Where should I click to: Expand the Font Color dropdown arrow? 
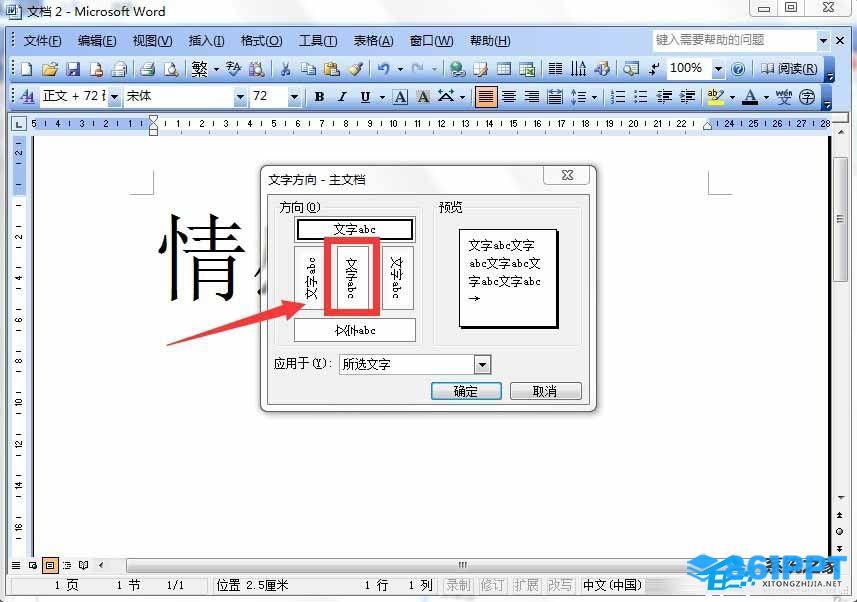click(x=766, y=97)
